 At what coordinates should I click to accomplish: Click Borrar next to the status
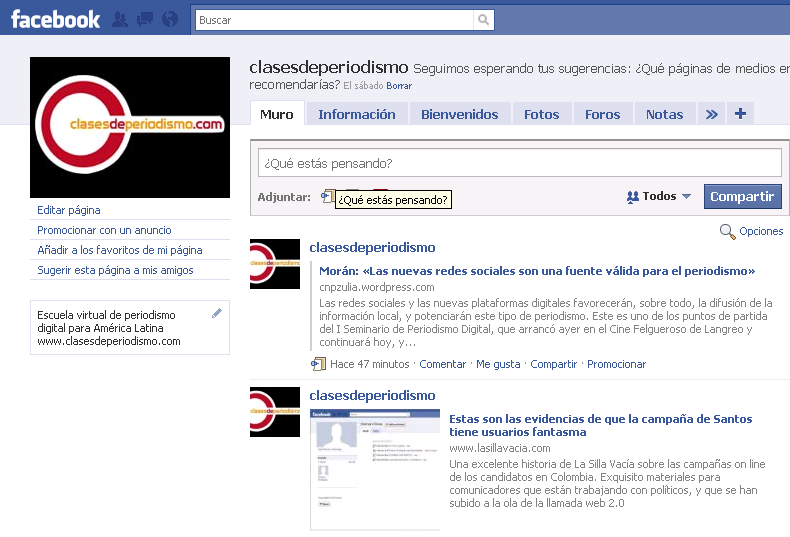pos(399,86)
